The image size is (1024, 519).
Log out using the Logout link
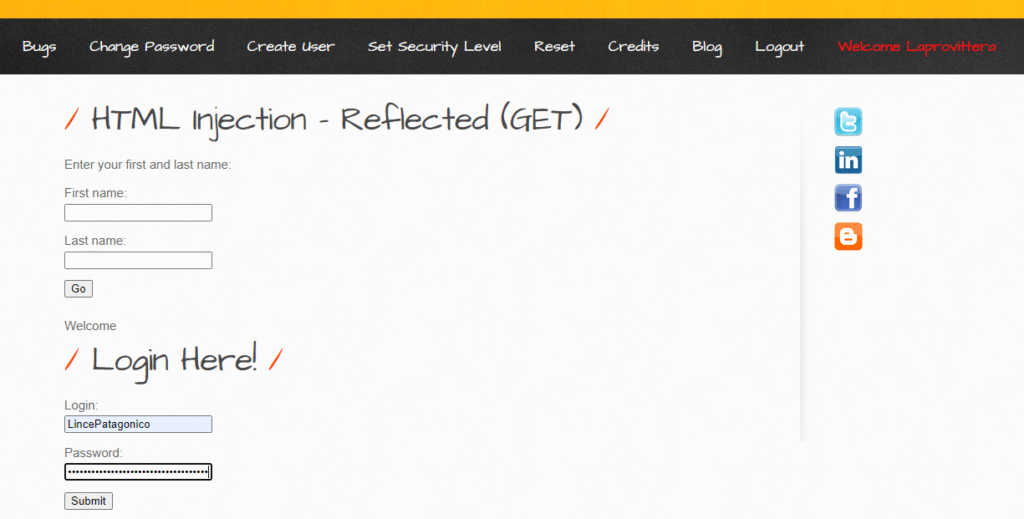pos(779,47)
